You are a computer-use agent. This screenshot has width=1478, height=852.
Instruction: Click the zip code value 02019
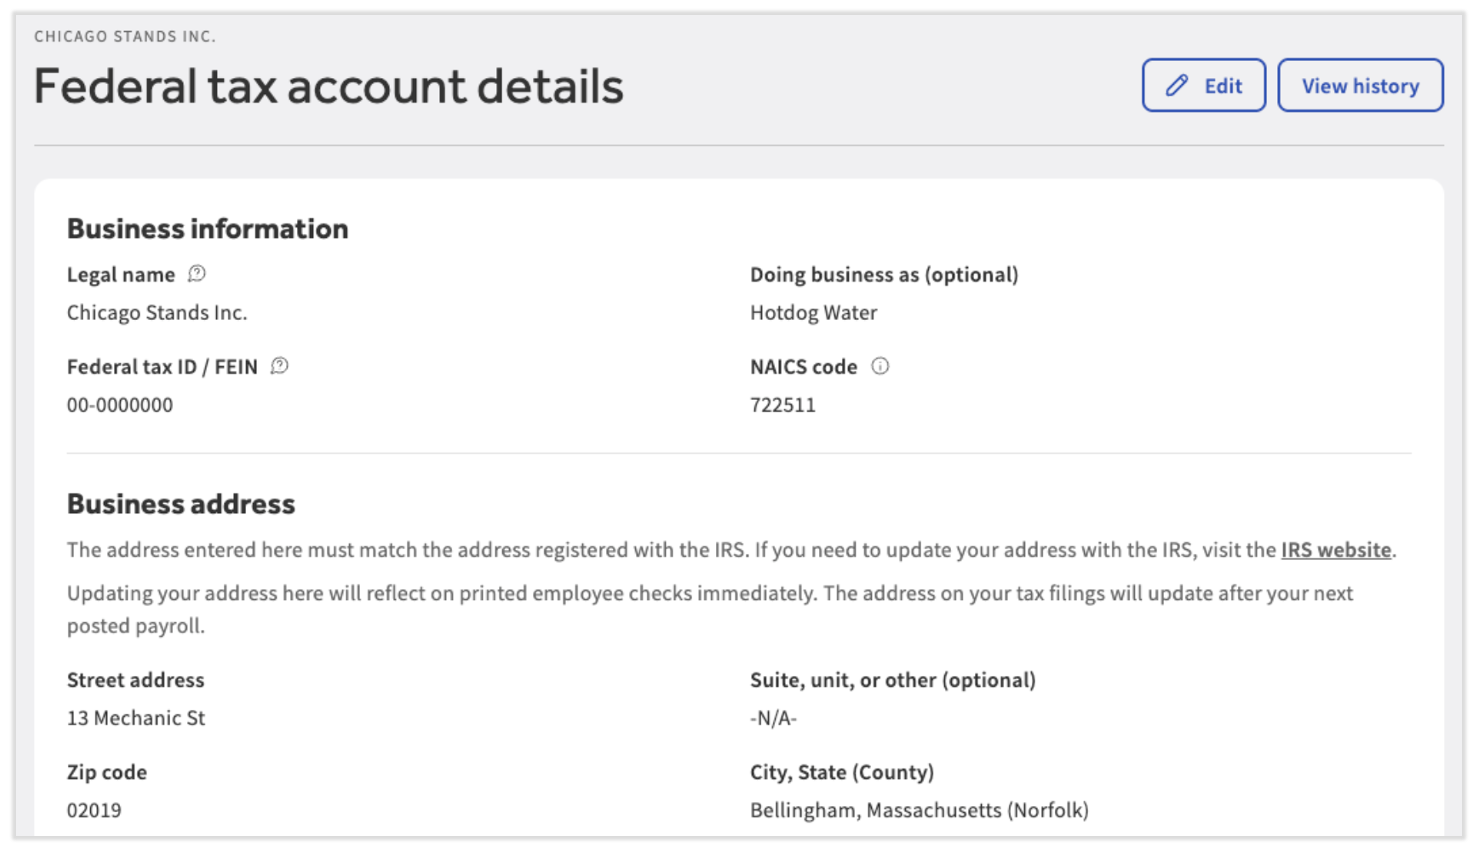pos(94,810)
